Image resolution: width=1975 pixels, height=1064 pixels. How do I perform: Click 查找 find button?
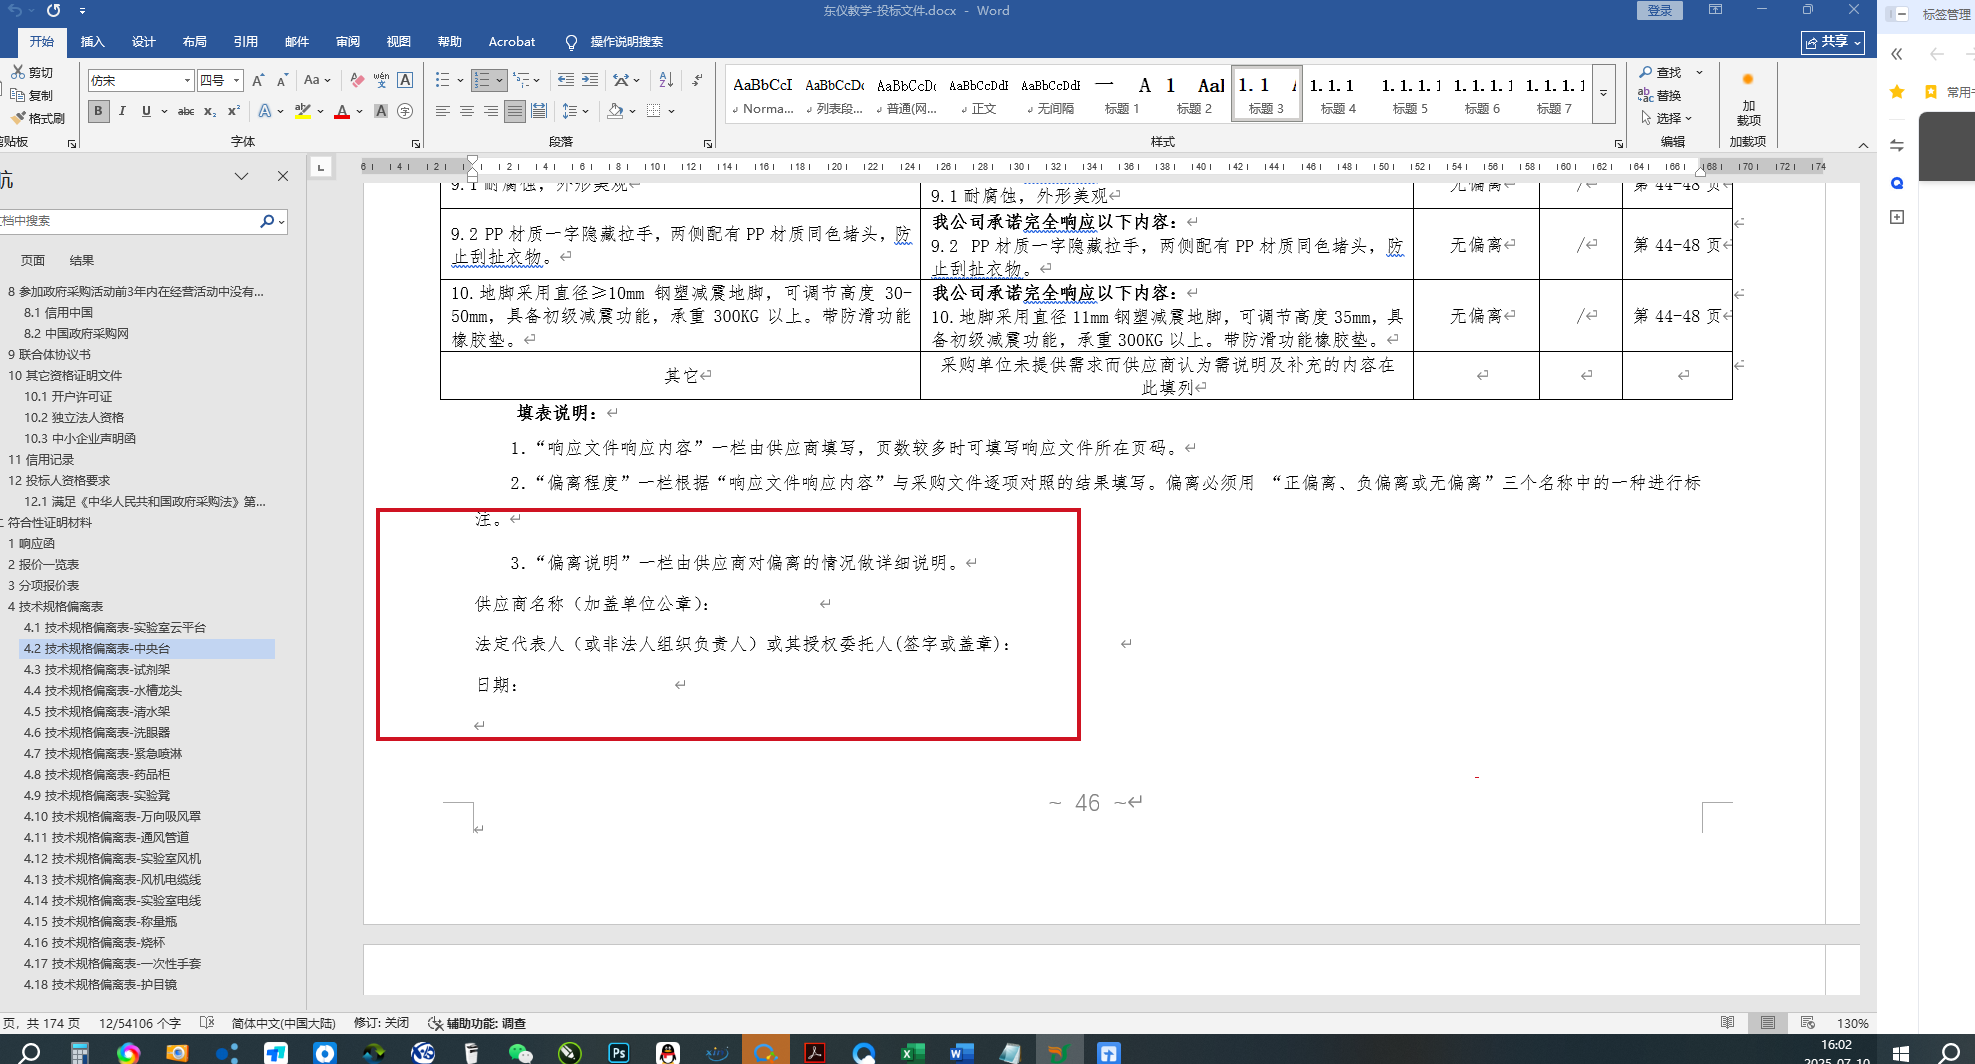point(1661,72)
